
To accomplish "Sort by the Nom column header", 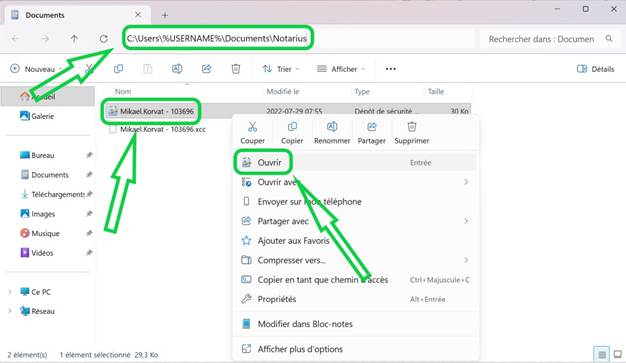I will [123, 91].
